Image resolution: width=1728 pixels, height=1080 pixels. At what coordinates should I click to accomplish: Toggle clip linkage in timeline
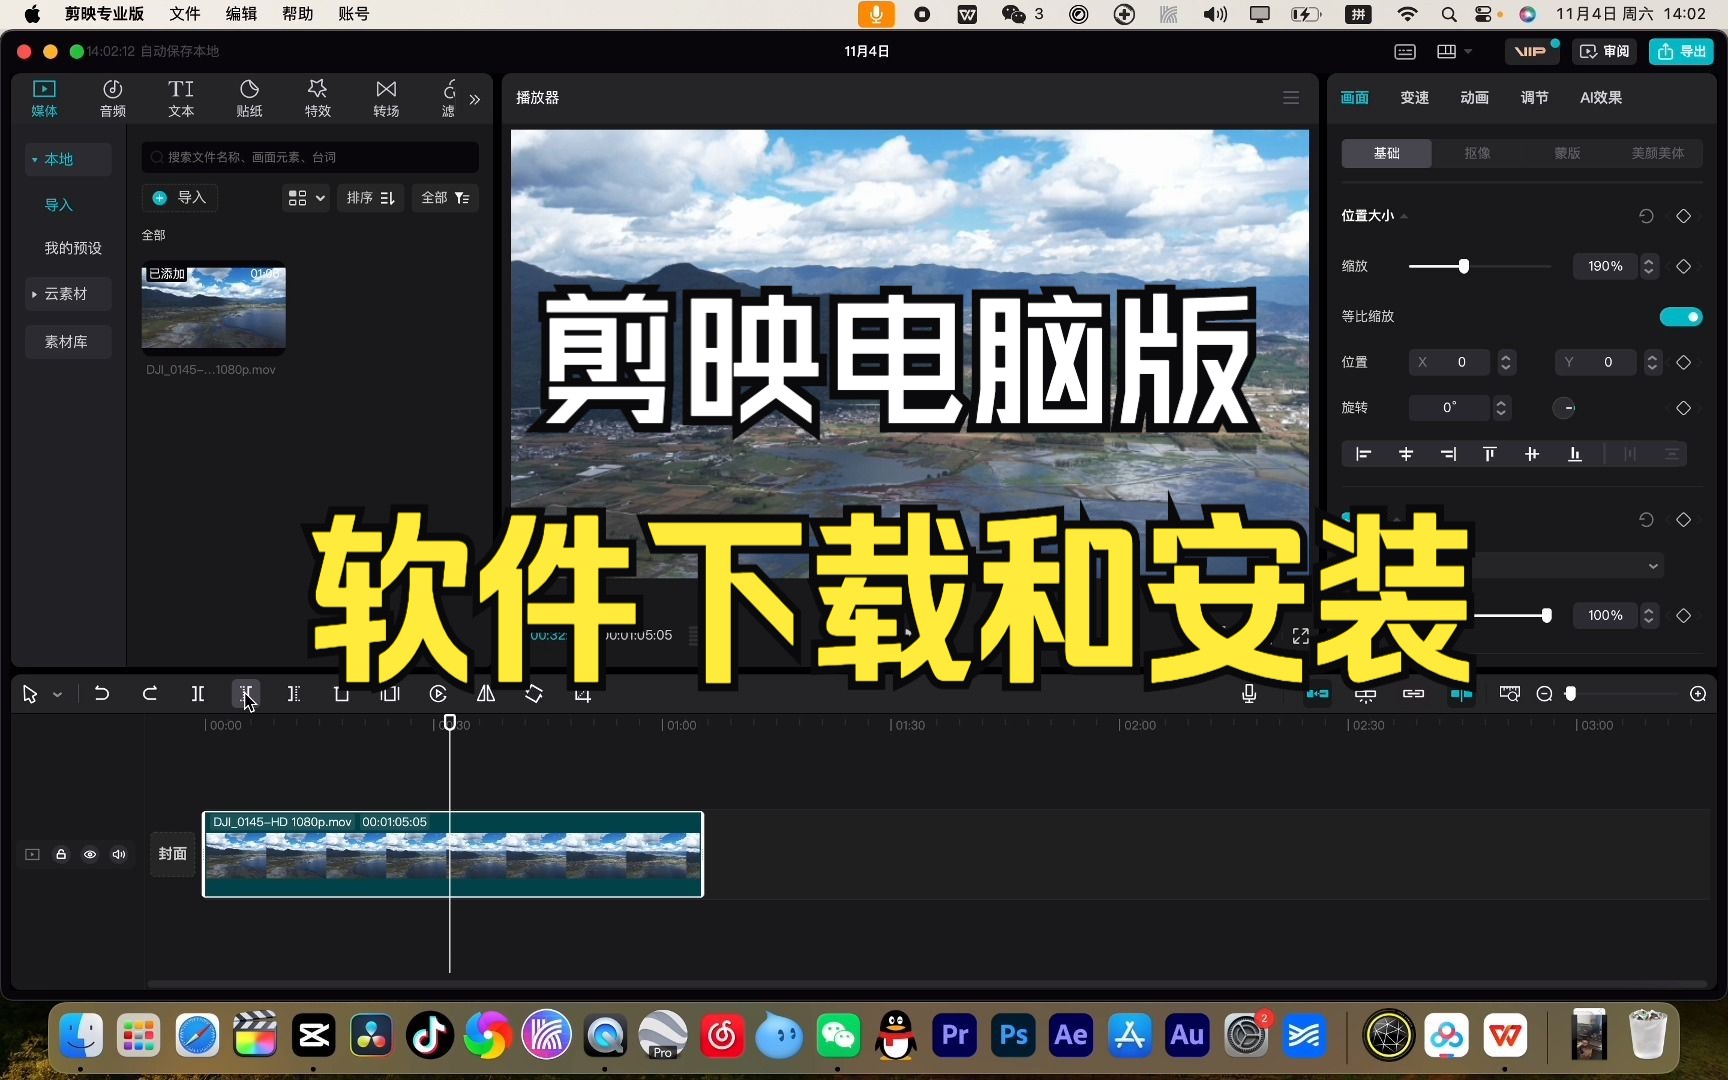(1413, 693)
